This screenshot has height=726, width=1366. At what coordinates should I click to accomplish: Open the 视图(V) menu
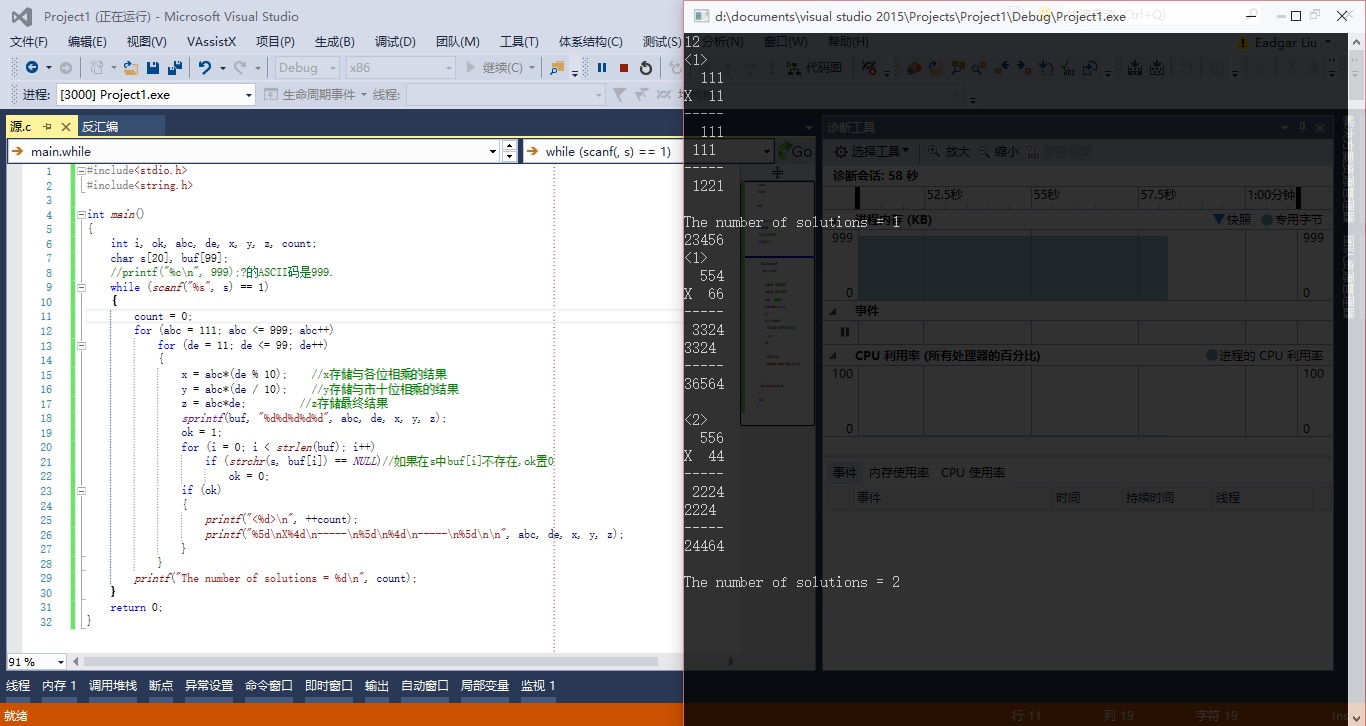pyautogui.click(x=146, y=41)
